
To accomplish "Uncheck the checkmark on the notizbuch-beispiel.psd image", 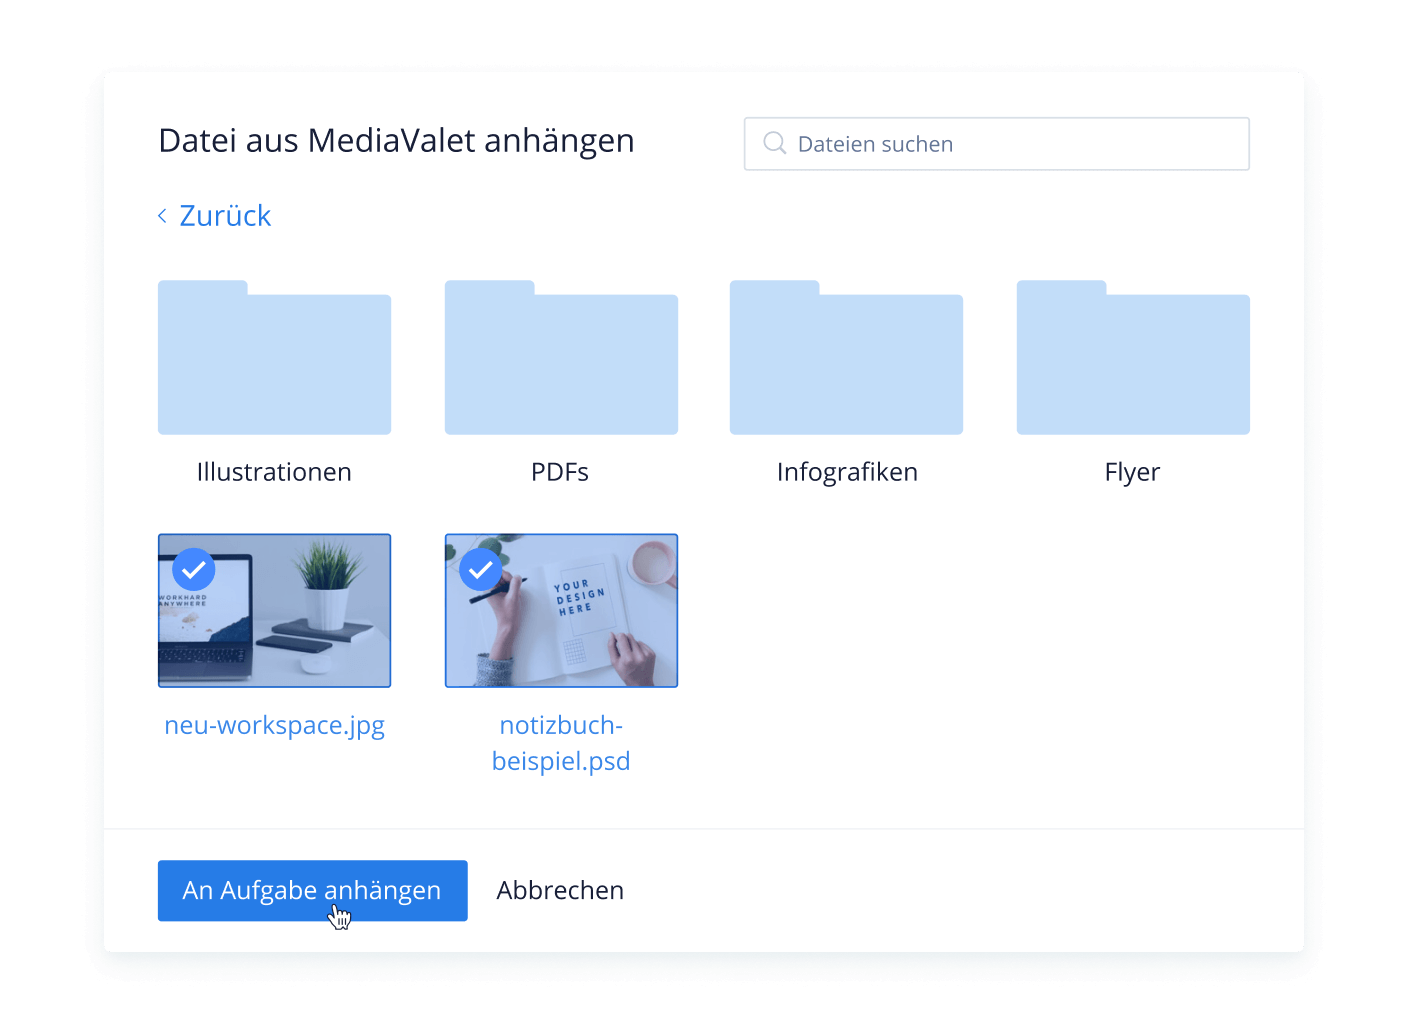I will pyautogui.click(x=481, y=570).
